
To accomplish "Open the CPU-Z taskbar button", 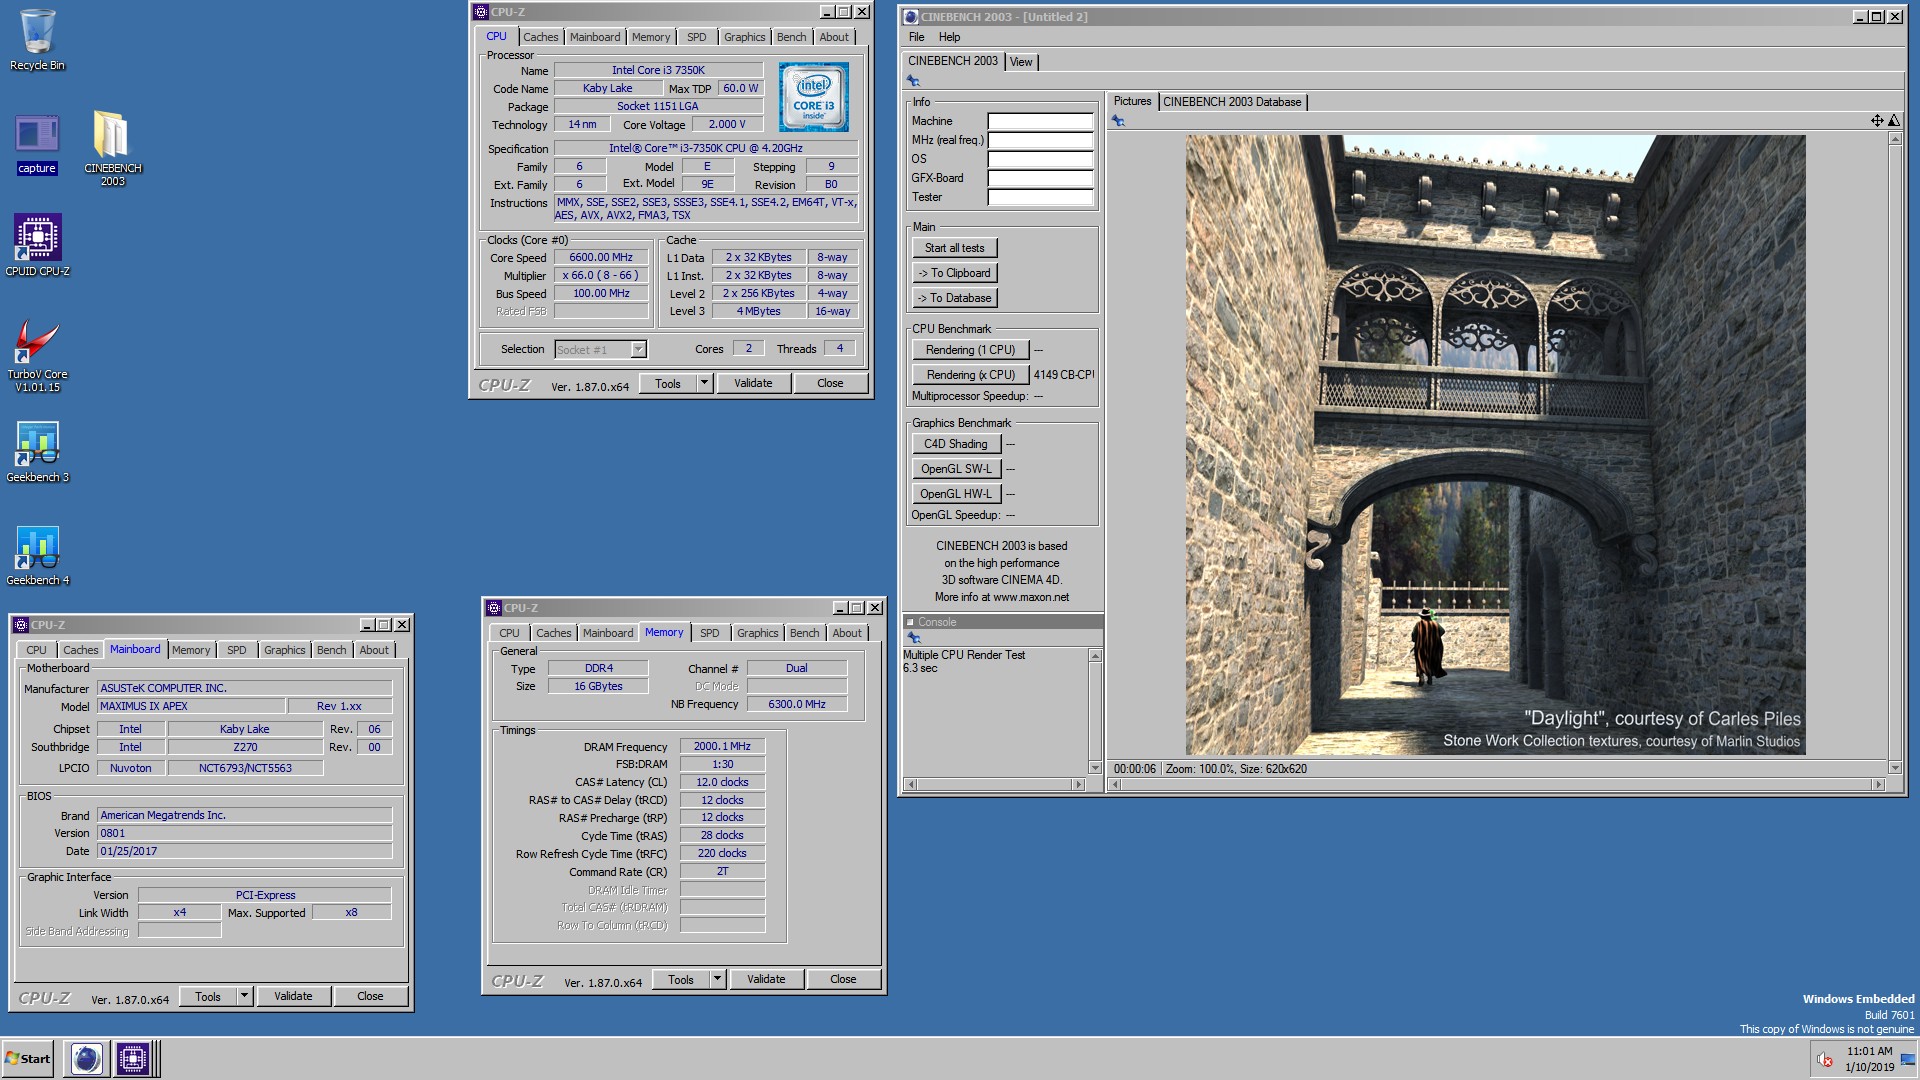I will [x=132, y=1058].
